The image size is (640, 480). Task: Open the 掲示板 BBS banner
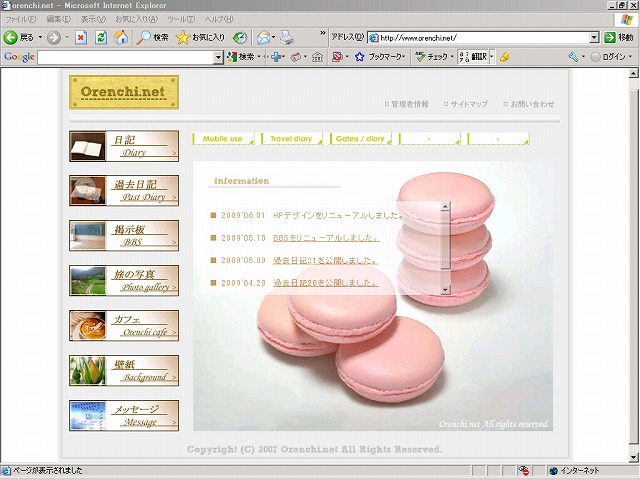tap(124, 236)
